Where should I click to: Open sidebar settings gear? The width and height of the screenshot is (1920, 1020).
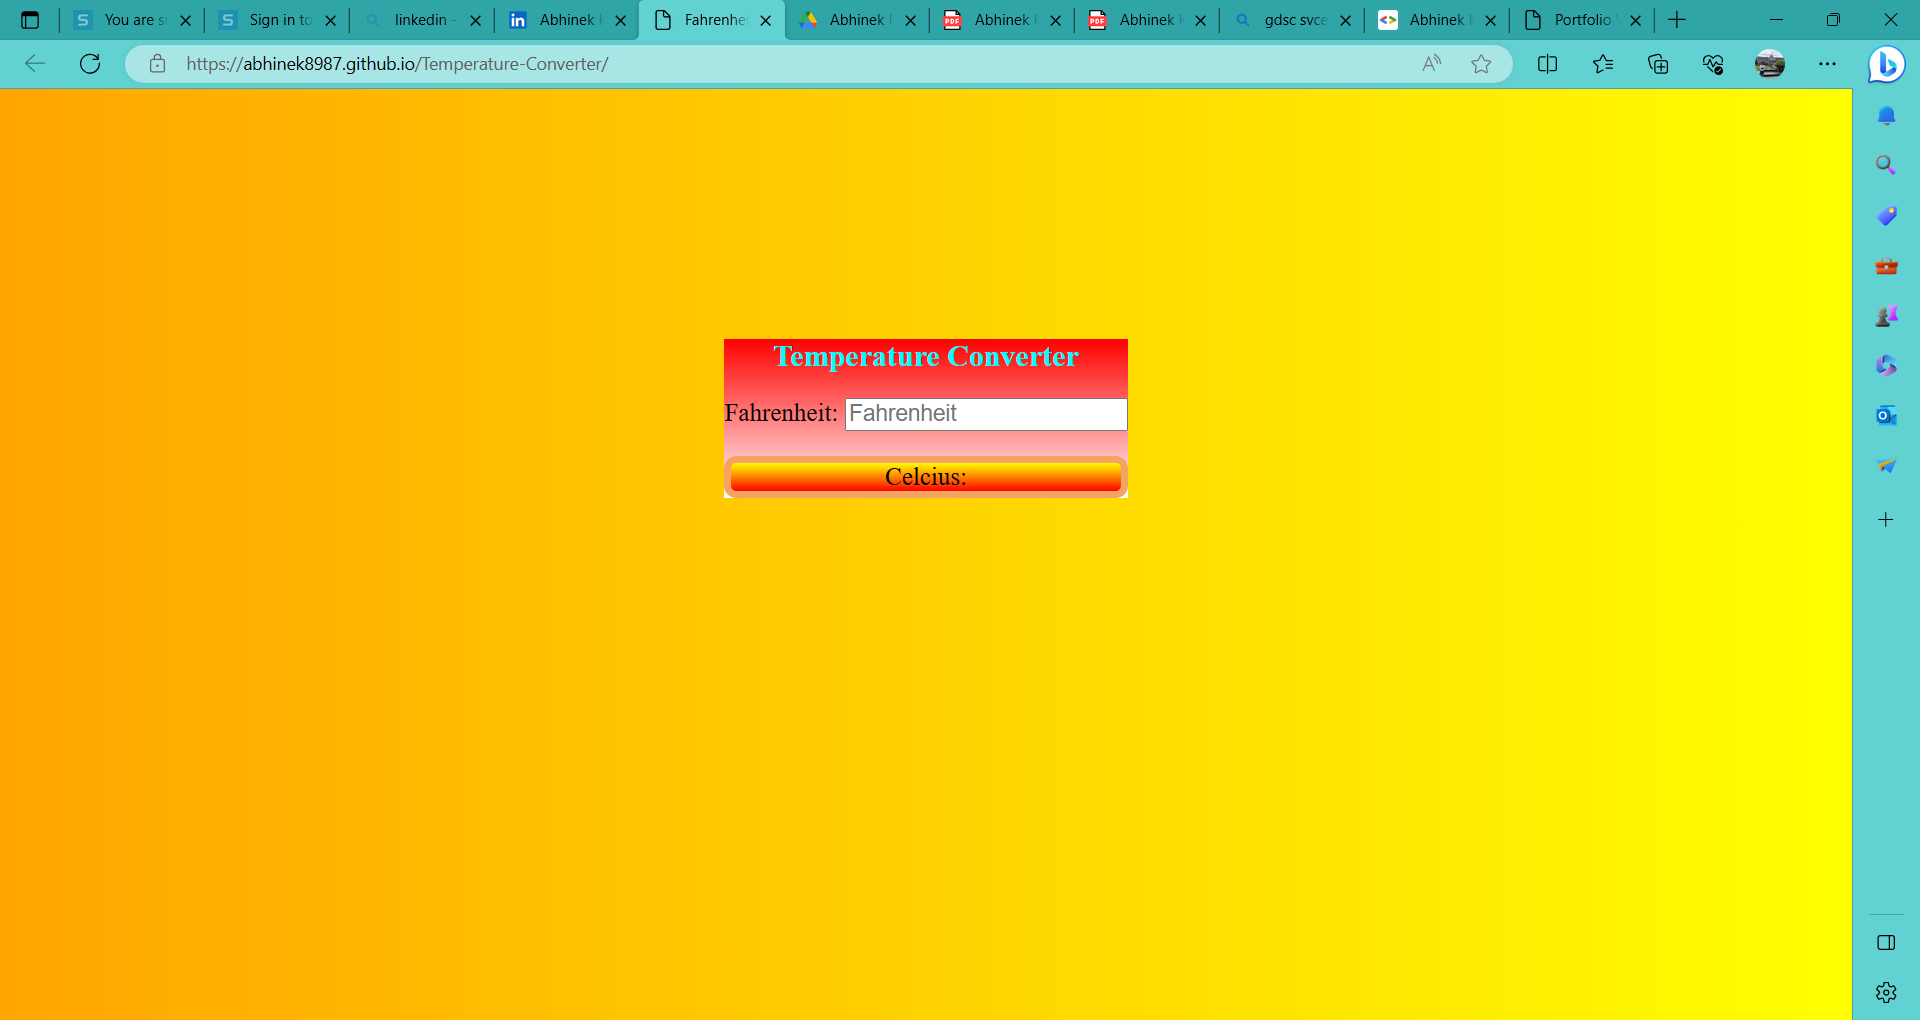tap(1886, 993)
